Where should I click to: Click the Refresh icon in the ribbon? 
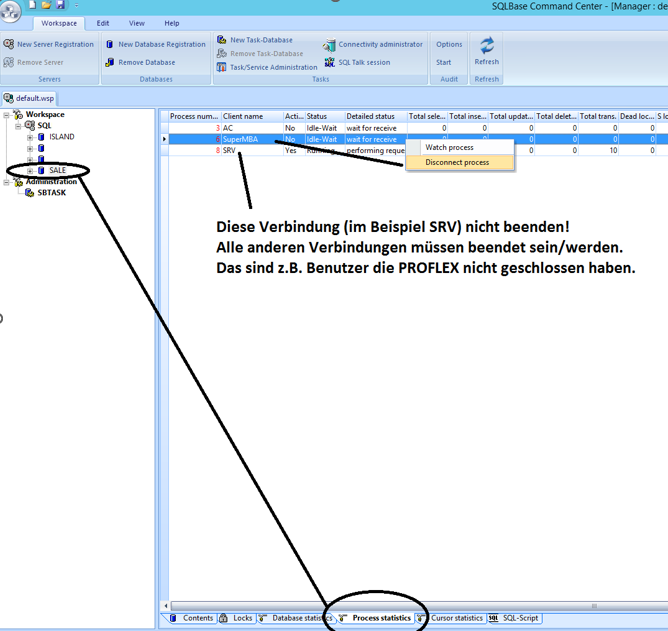487,46
